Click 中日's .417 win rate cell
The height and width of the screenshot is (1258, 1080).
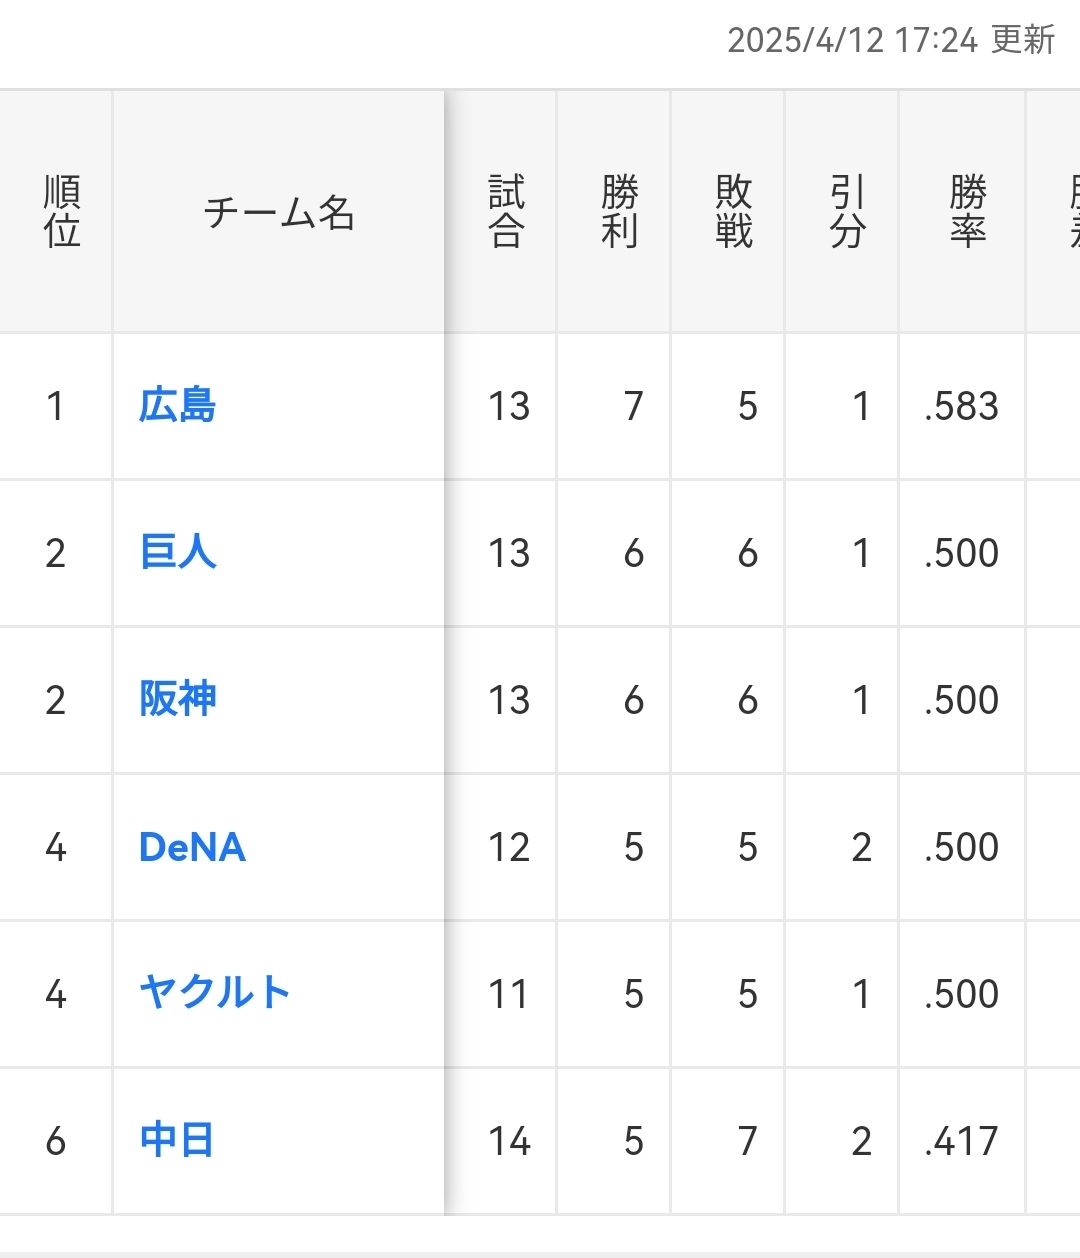[x=961, y=1141]
